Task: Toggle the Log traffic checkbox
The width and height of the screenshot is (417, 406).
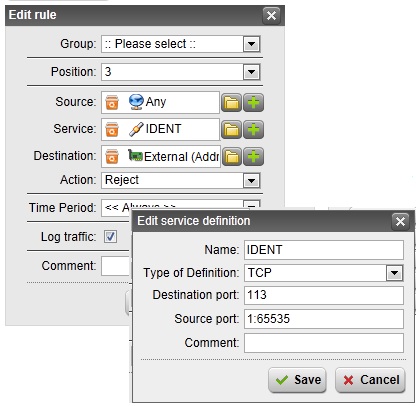Action: pos(110,237)
